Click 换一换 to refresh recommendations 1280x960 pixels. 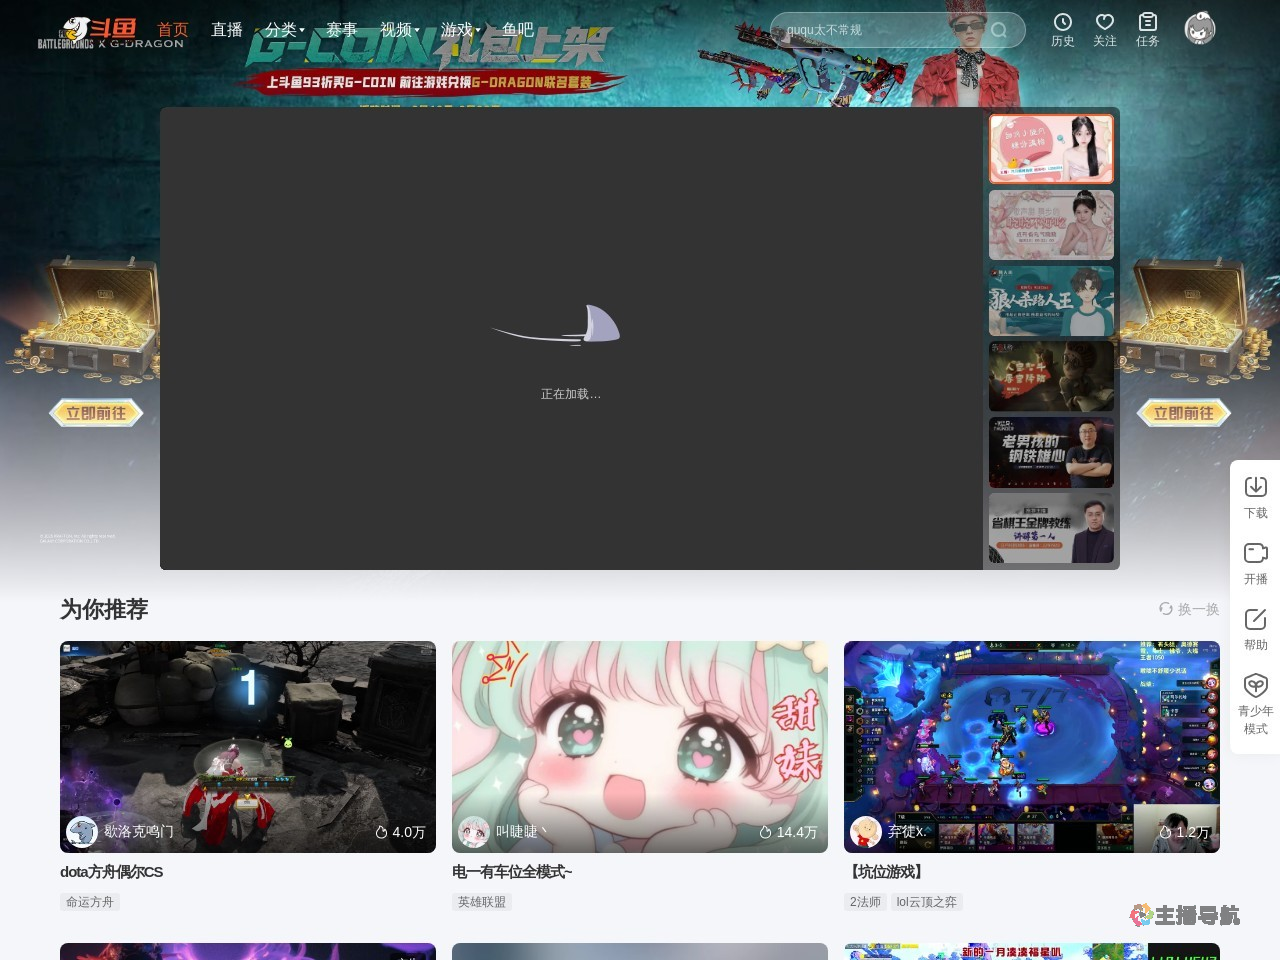[x=1189, y=609]
